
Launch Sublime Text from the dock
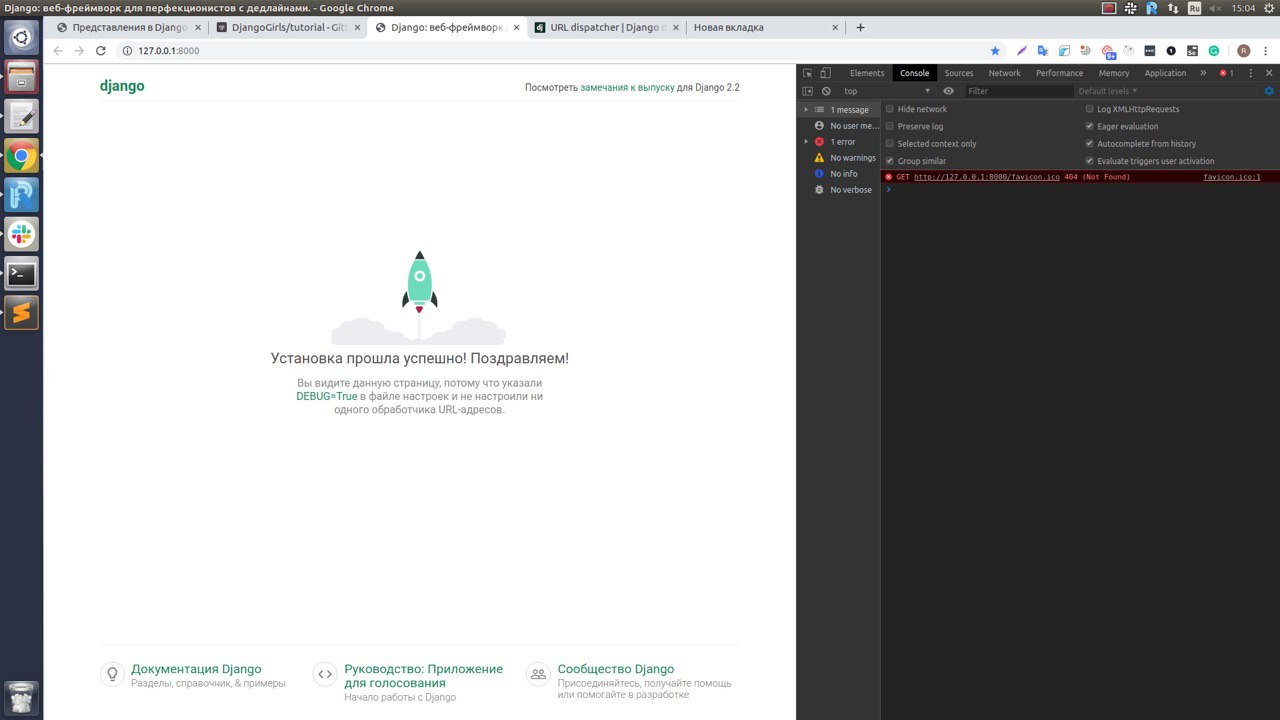[21, 313]
